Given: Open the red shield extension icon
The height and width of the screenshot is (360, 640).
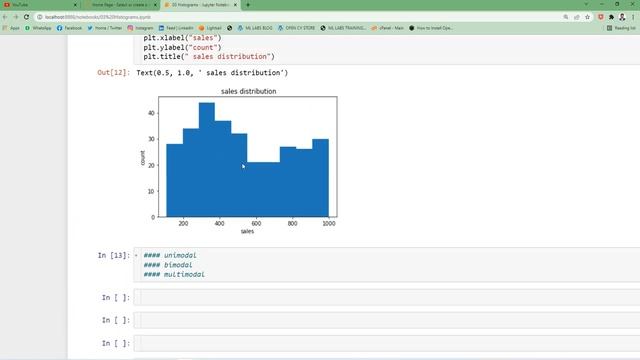Looking at the screenshot, I should coord(601,17).
